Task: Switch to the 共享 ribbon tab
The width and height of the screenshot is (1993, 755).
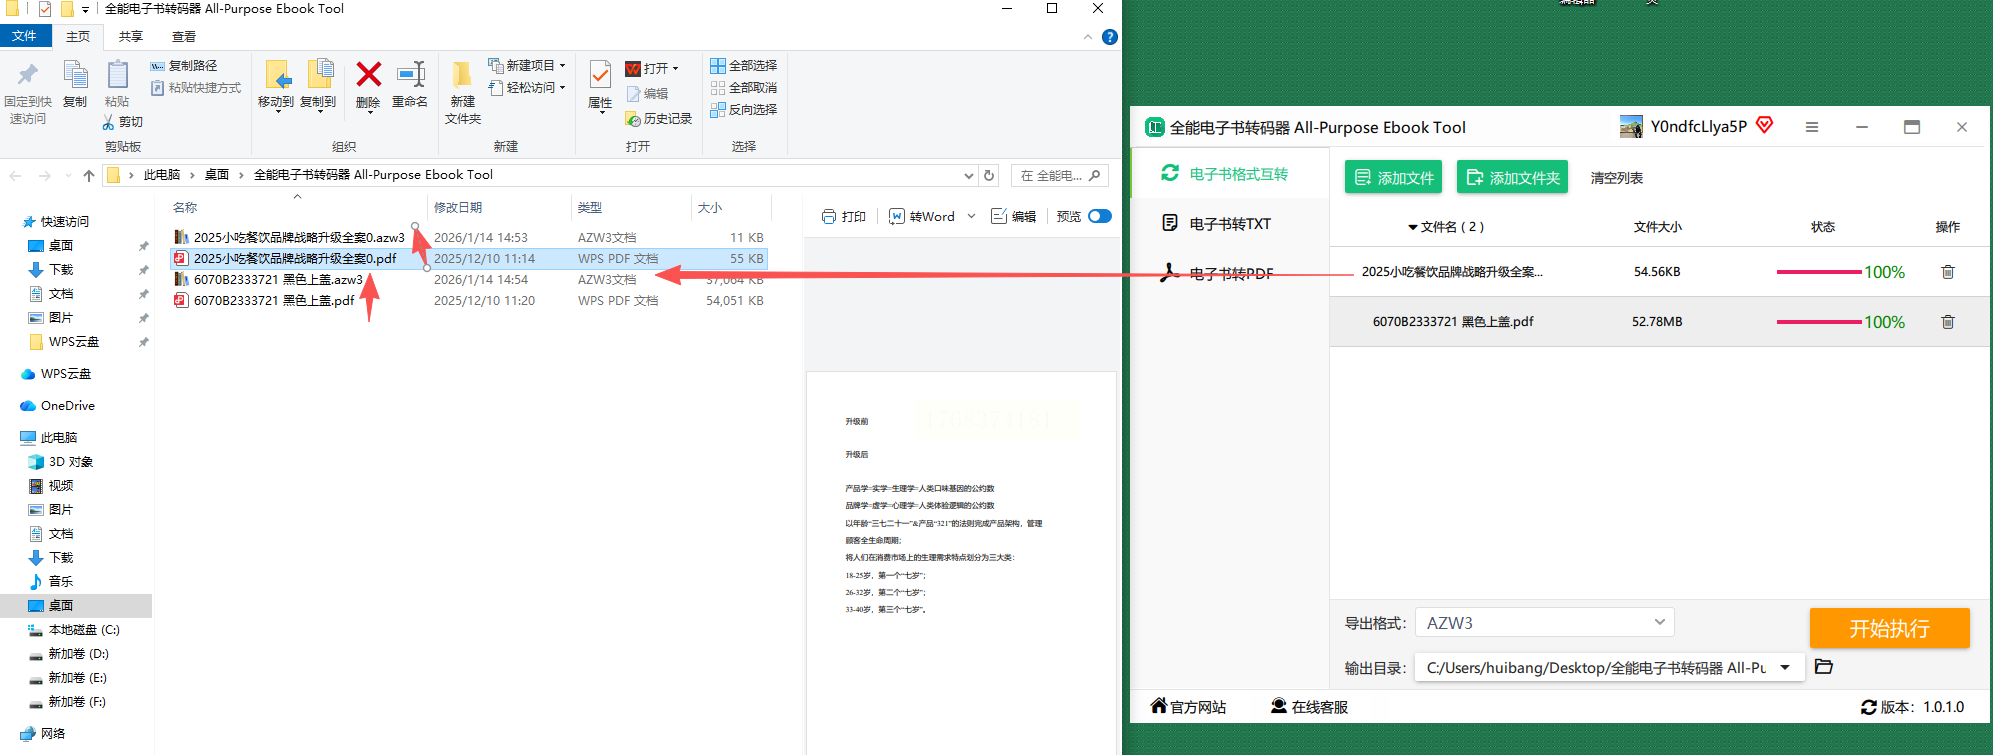Action: tap(131, 37)
